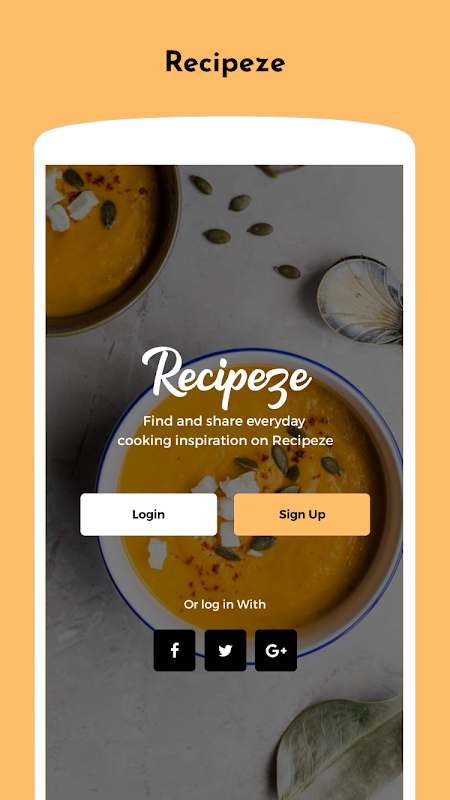450x800 pixels.
Task: Click the soup bowl in top-left corner
Action: tap(110, 247)
